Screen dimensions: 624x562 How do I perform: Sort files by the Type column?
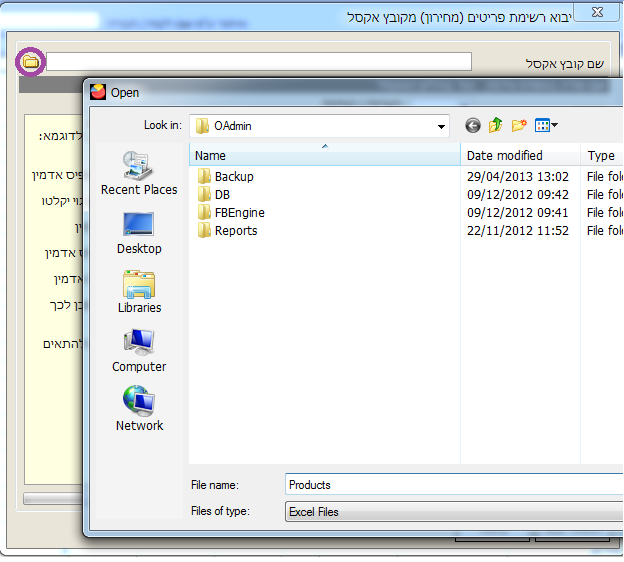602,155
